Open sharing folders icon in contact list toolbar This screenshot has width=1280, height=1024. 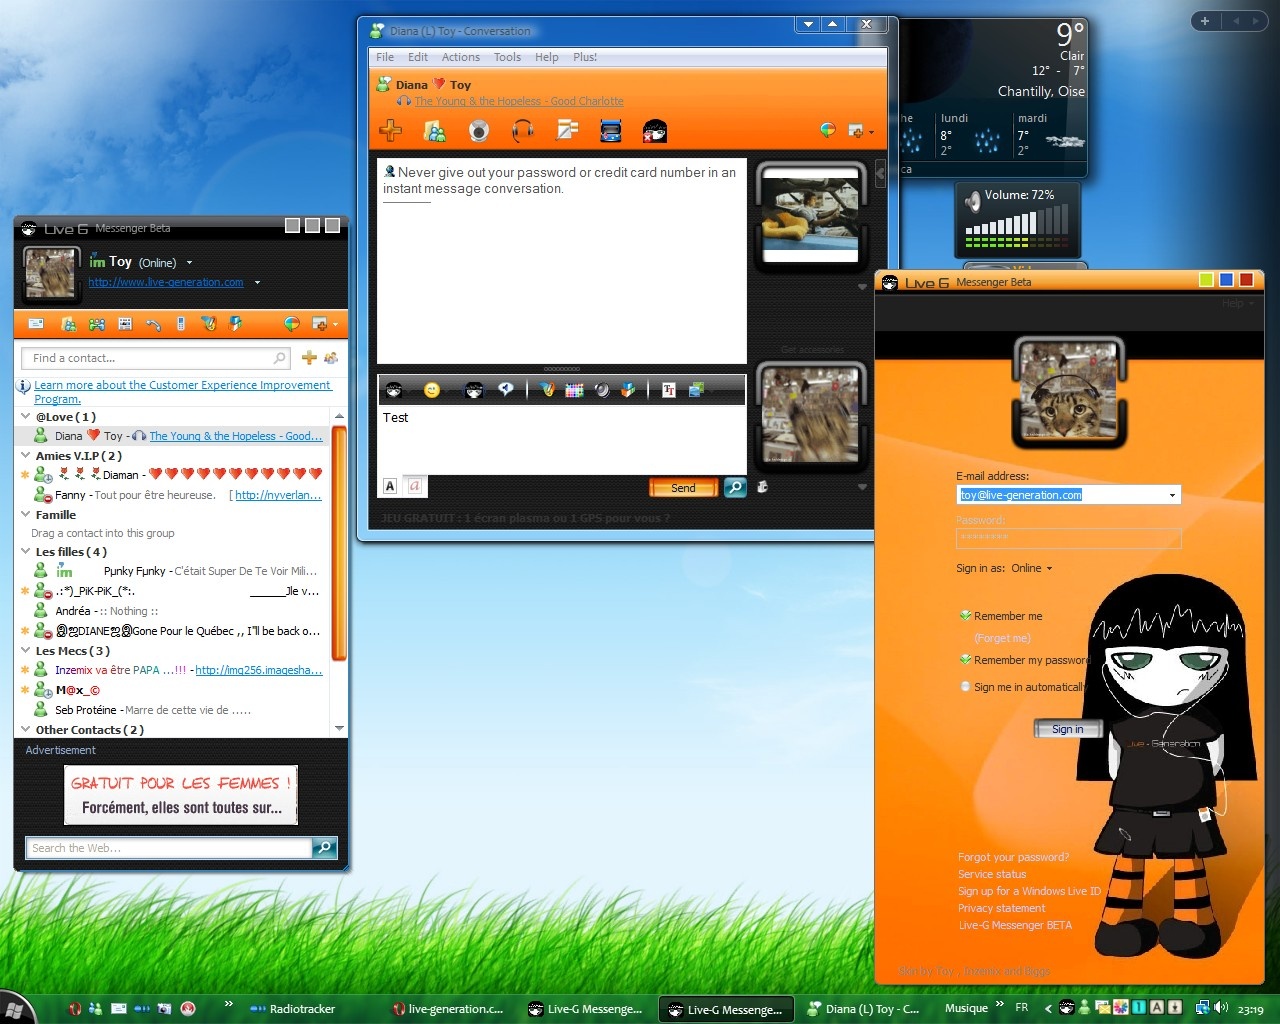click(x=69, y=324)
